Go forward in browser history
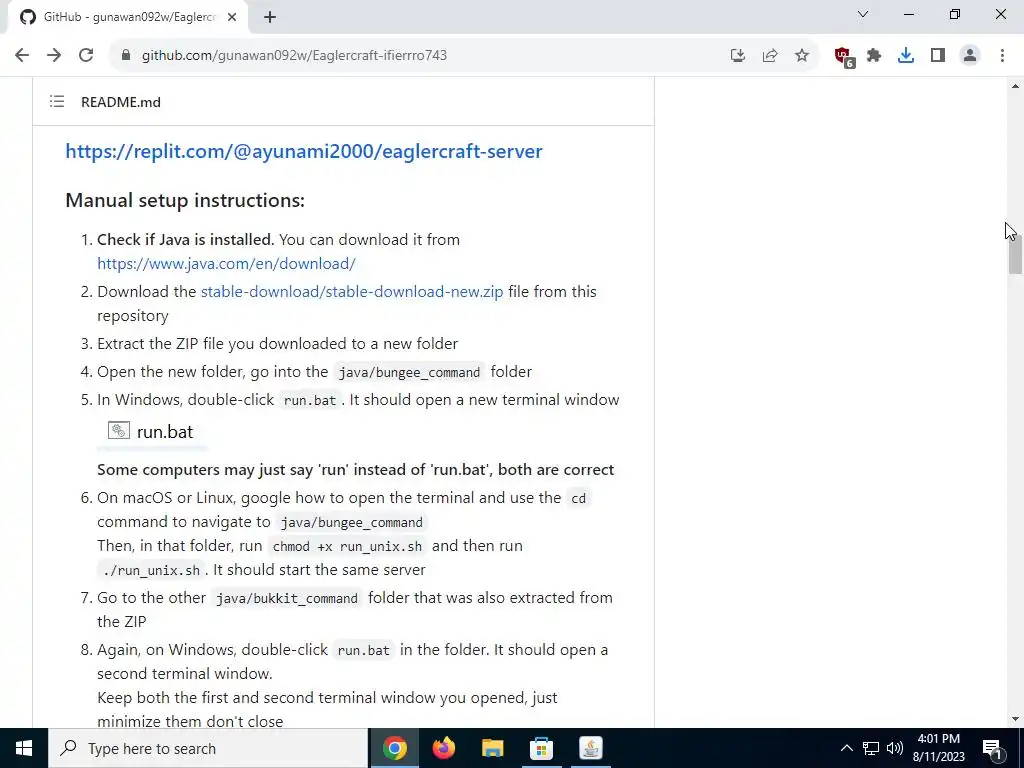Image resolution: width=1024 pixels, height=768 pixels. tap(54, 56)
